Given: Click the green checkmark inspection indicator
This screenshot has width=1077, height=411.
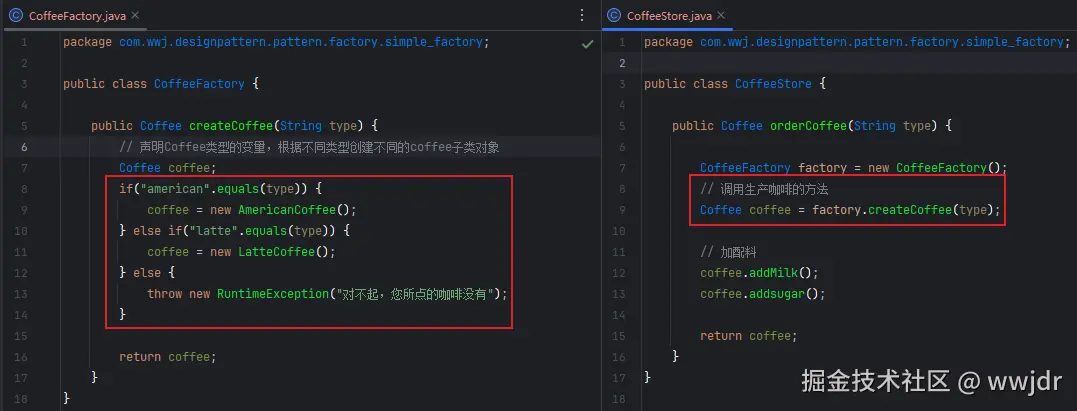Looking at the screenshot, I should [x=587, y=43].
